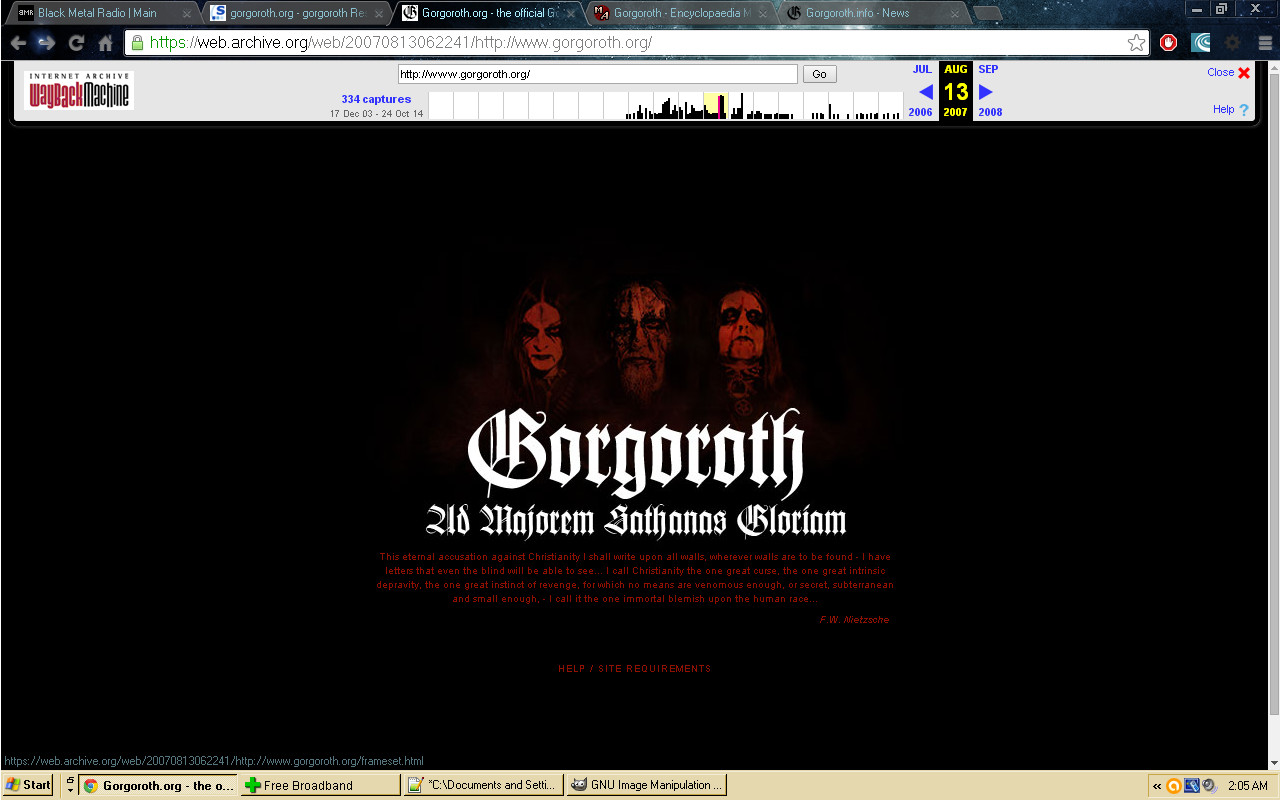The height and width of the screenshot is (800, 1280).
Task: Switch to Gorgoroth.info News tab
Action: tap(872, 13)
